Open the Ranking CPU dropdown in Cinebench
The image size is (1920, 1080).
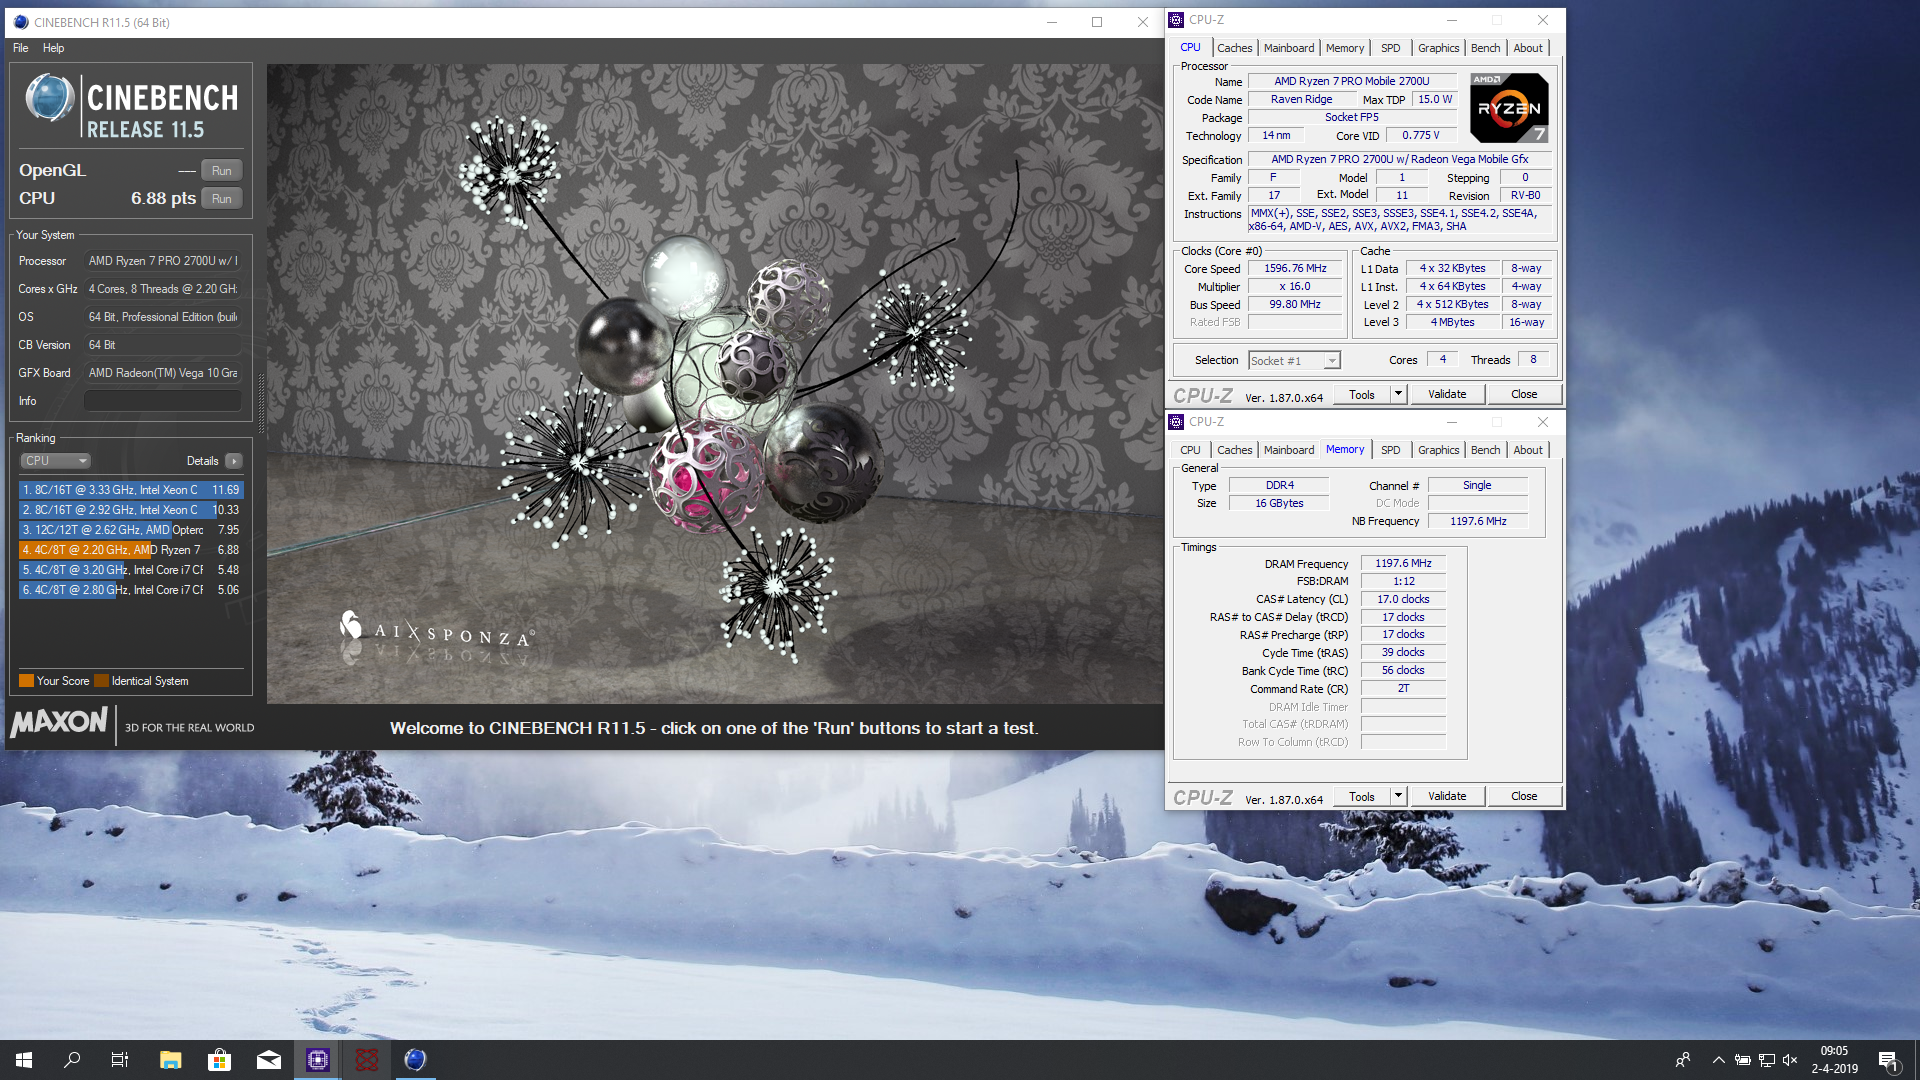click(56, 461)
